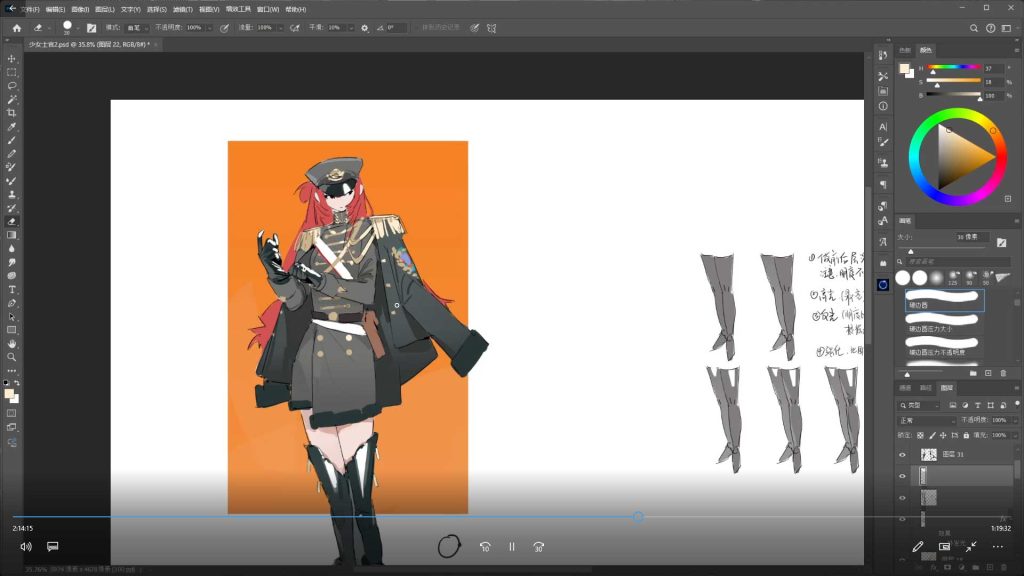The height and width of the screenshot is (576, 1024).
Task: Open smoothing 10% dropdown arrow
Action: 351,28
